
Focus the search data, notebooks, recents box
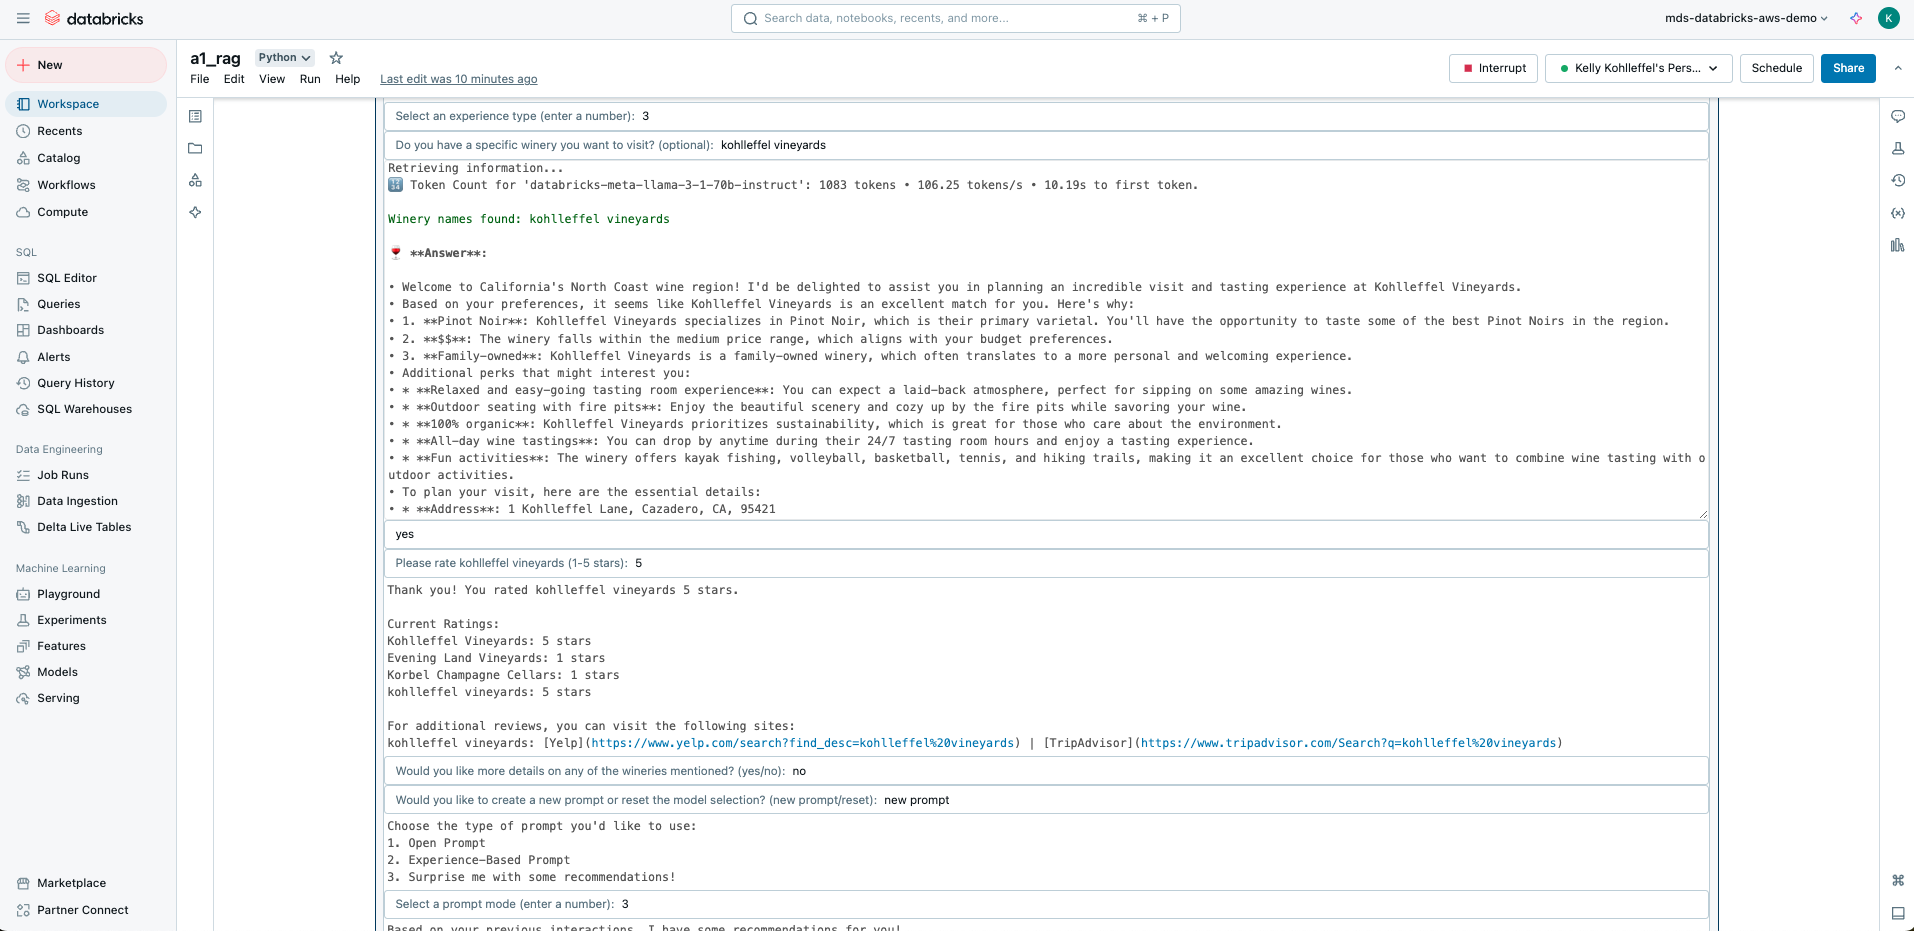[x=956, y=18]
